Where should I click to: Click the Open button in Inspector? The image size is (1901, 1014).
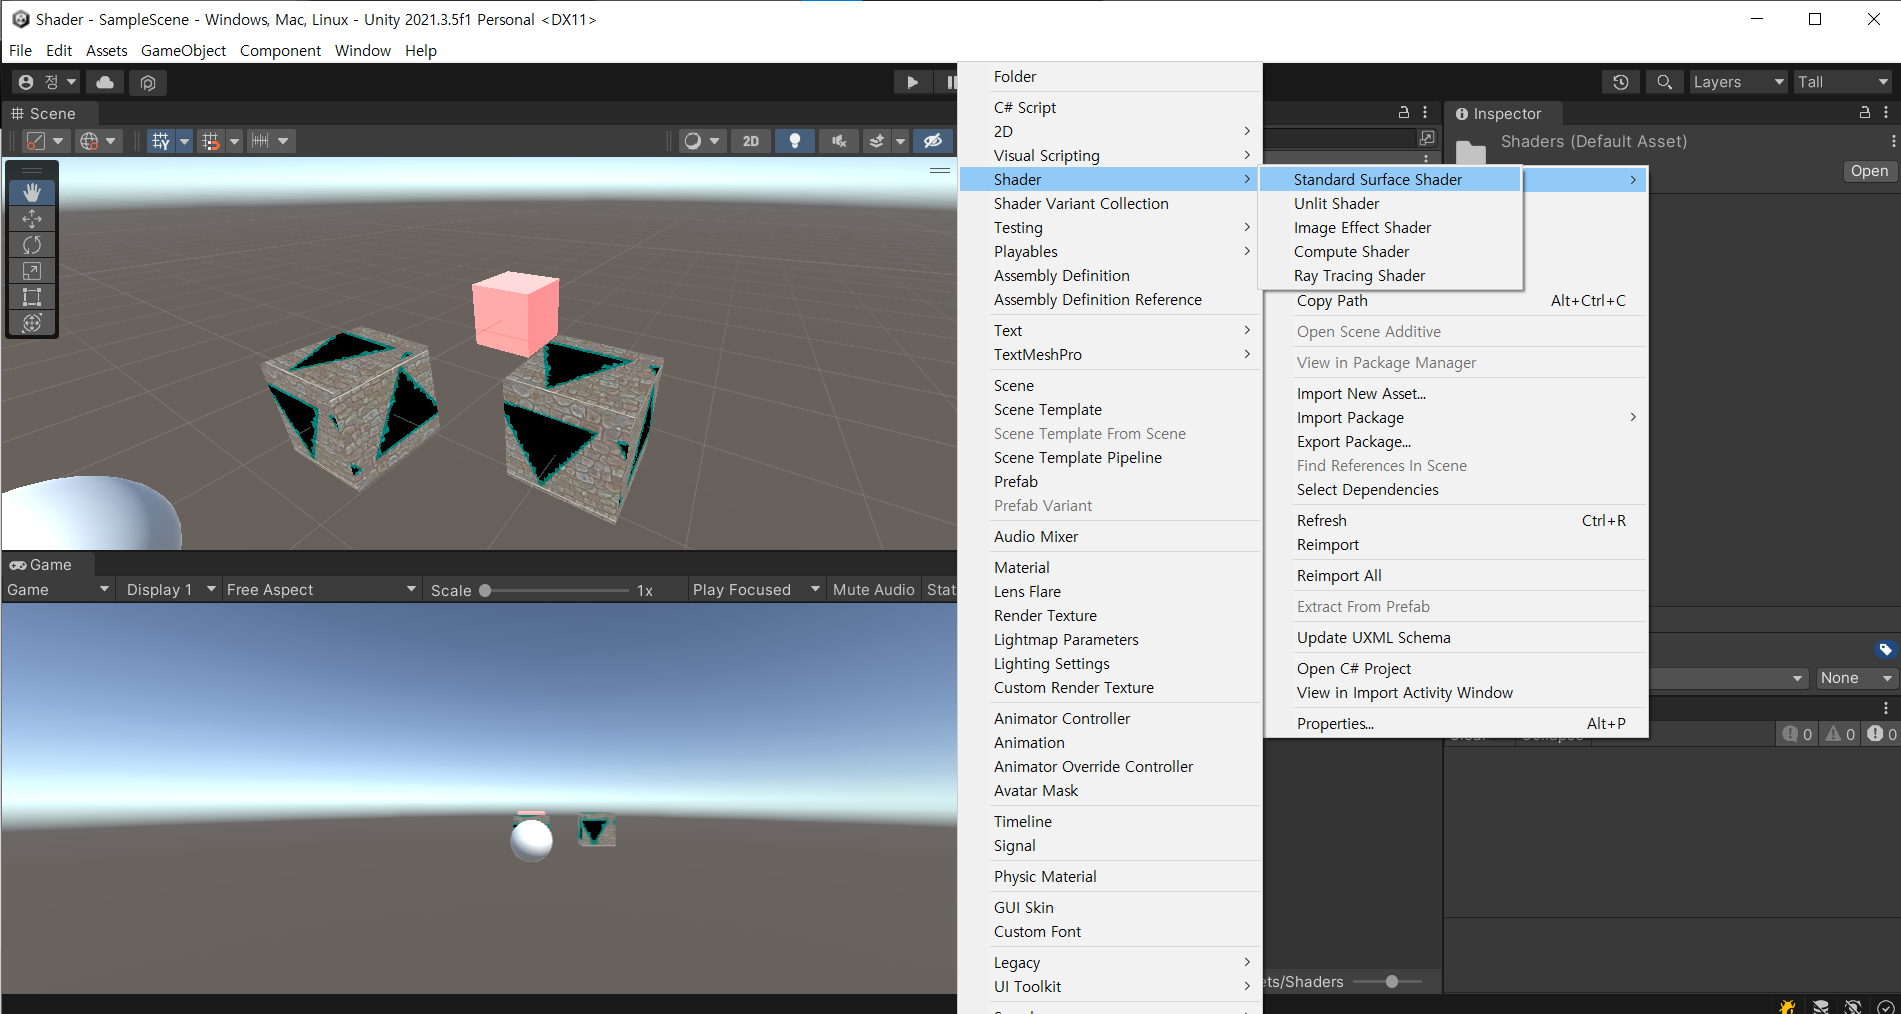coord(1869,171)
